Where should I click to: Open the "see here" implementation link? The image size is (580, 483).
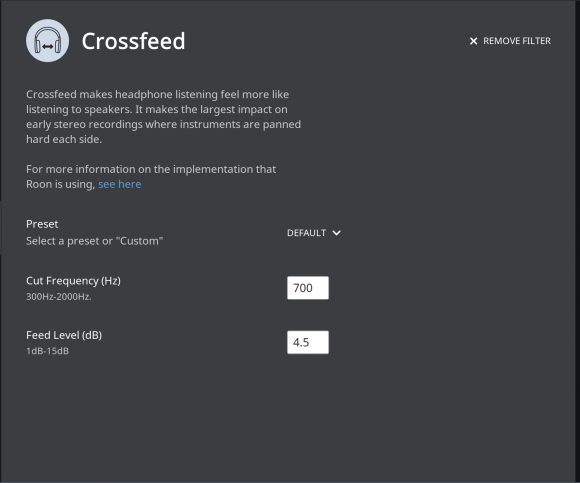pos(119,184)
